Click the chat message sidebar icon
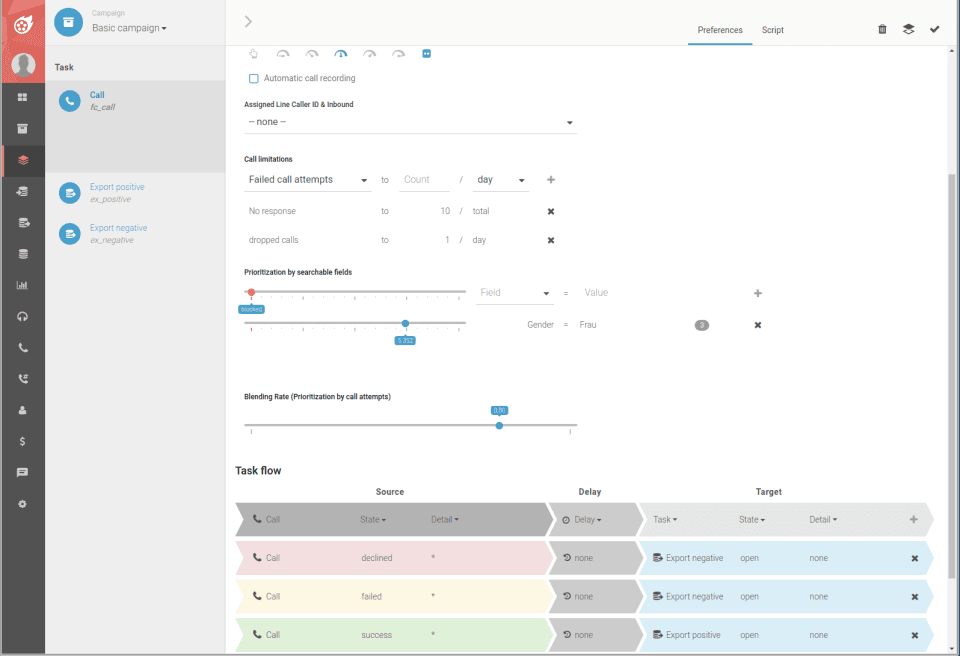This screenshot has width=960, height=656. tap(23, 473)
